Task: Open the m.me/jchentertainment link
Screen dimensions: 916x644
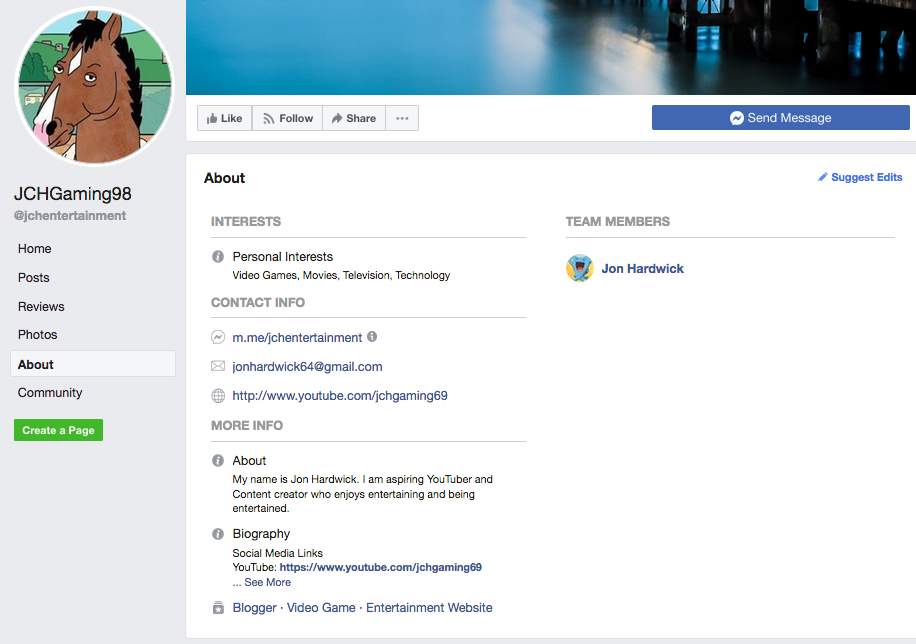Action: [297, 338]
